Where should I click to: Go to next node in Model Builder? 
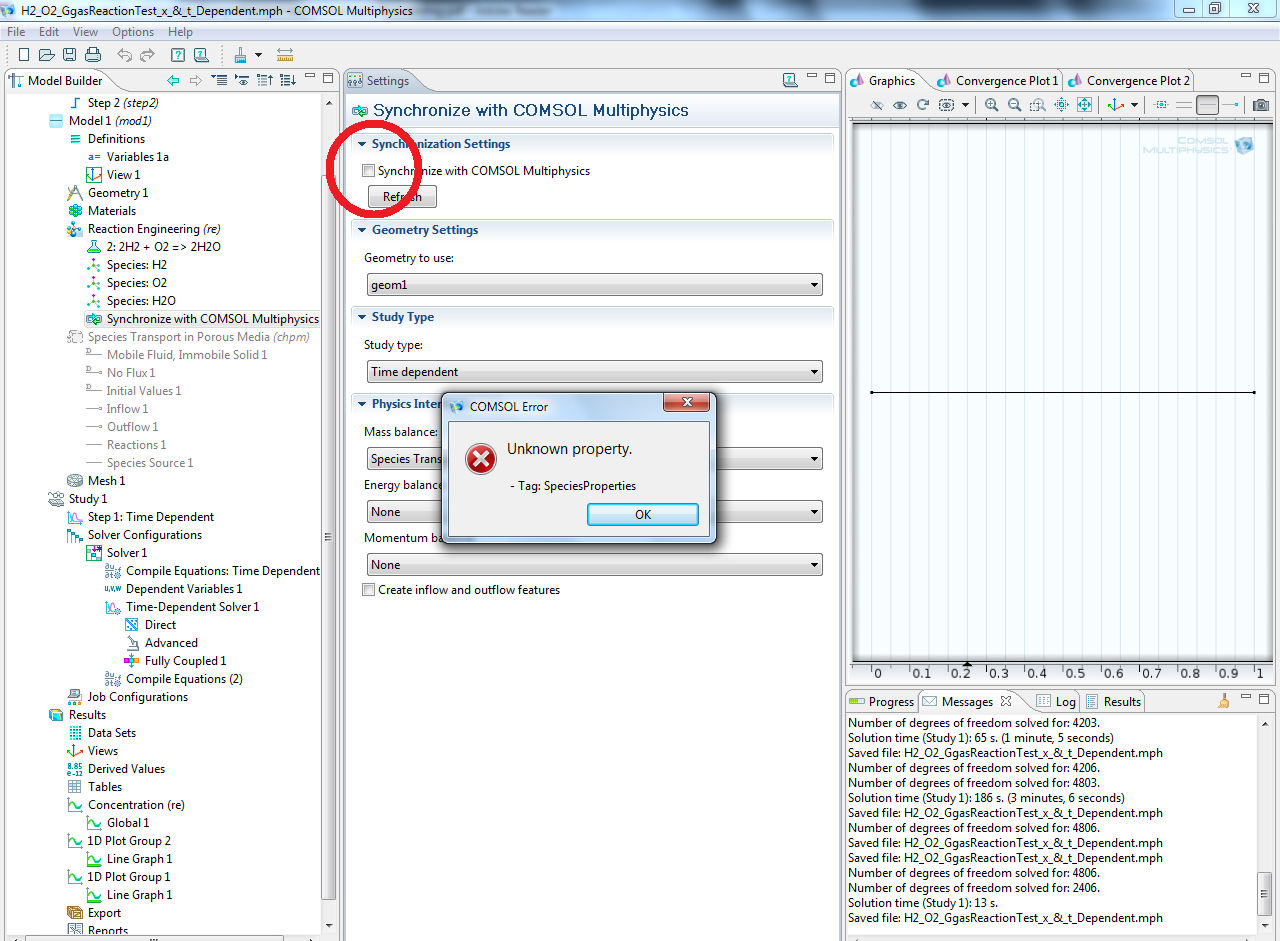[195, 80]
